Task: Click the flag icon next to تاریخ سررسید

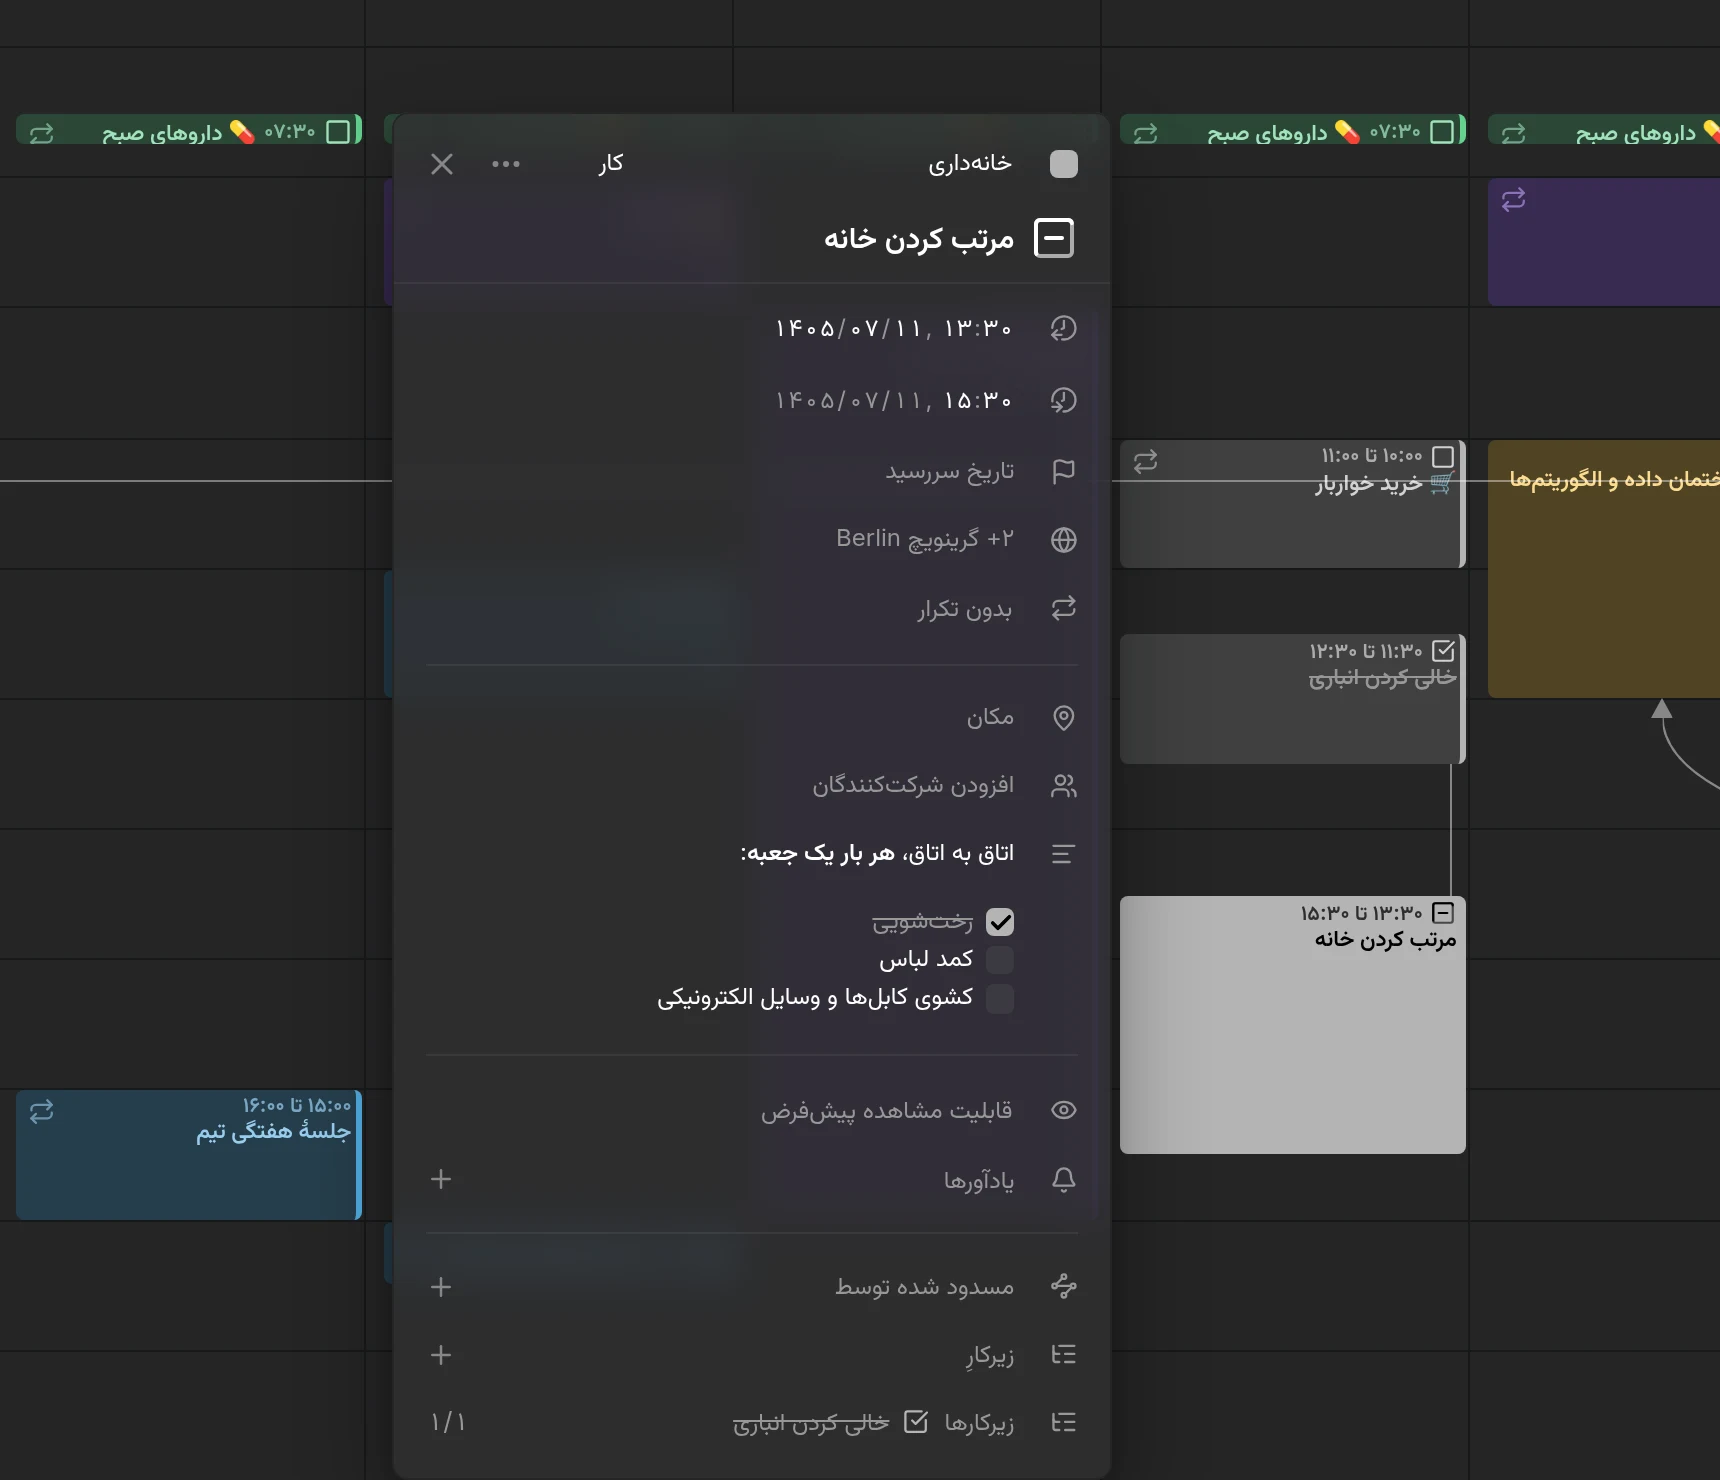Action: 1064,471
